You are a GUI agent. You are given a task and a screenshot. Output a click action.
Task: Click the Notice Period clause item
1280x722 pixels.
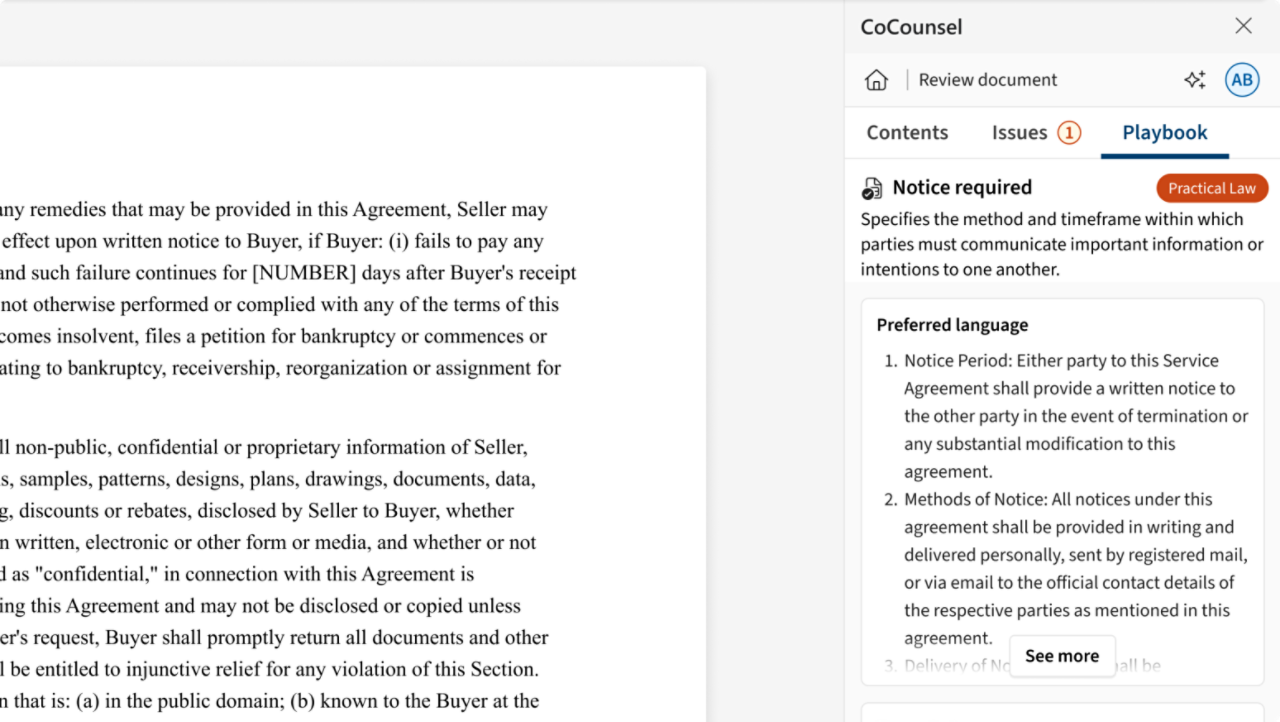click(1067, 416)
